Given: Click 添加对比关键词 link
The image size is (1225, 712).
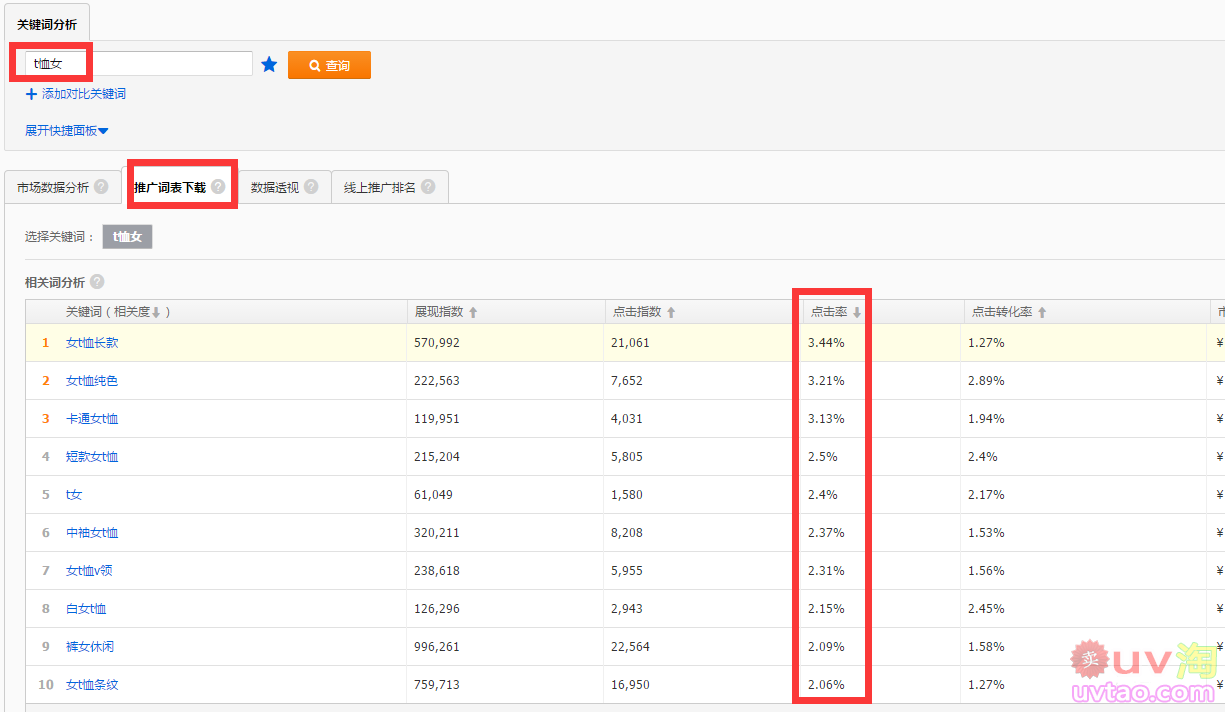Looking at the screenshot, I should (83, 94).
